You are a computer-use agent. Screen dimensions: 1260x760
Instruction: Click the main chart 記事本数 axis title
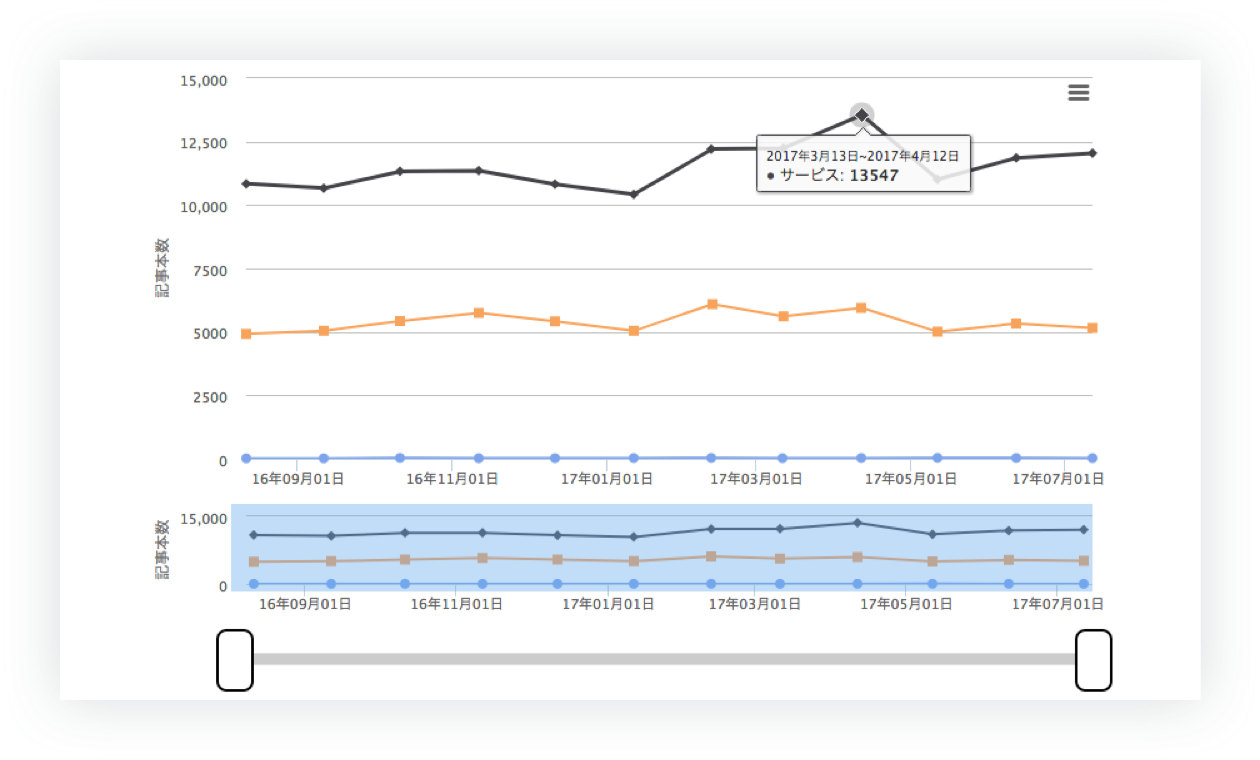(162, 268)
